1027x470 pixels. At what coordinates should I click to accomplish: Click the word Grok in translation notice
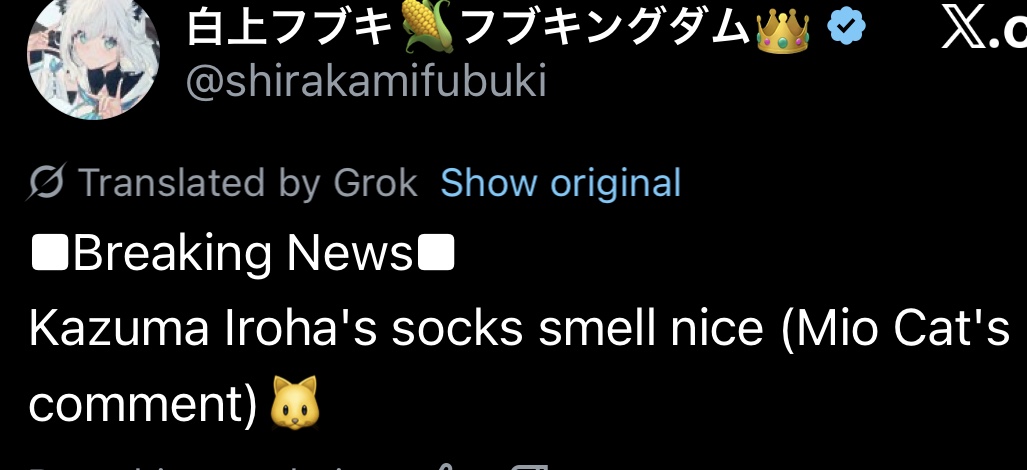coord(375,183)
